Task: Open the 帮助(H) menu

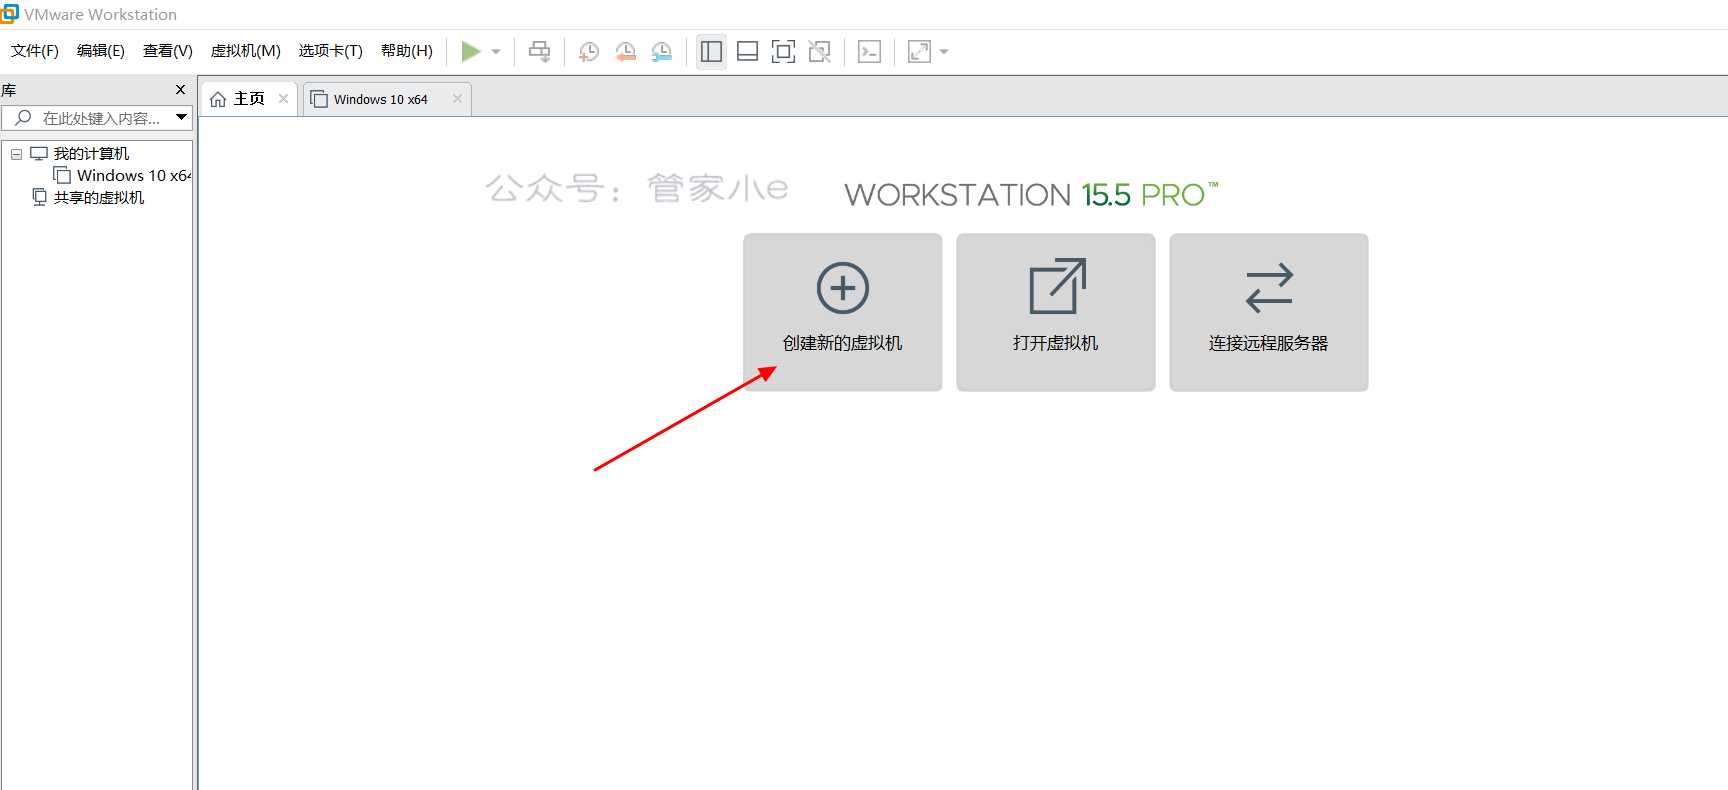Action: tap(407, 51)
